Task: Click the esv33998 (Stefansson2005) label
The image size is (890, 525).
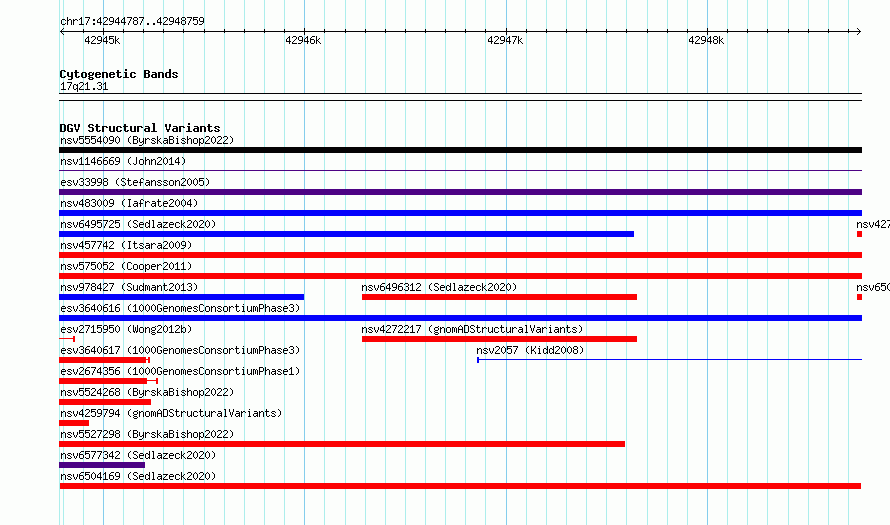Action: pyautogui.click(x=135, y=182)
